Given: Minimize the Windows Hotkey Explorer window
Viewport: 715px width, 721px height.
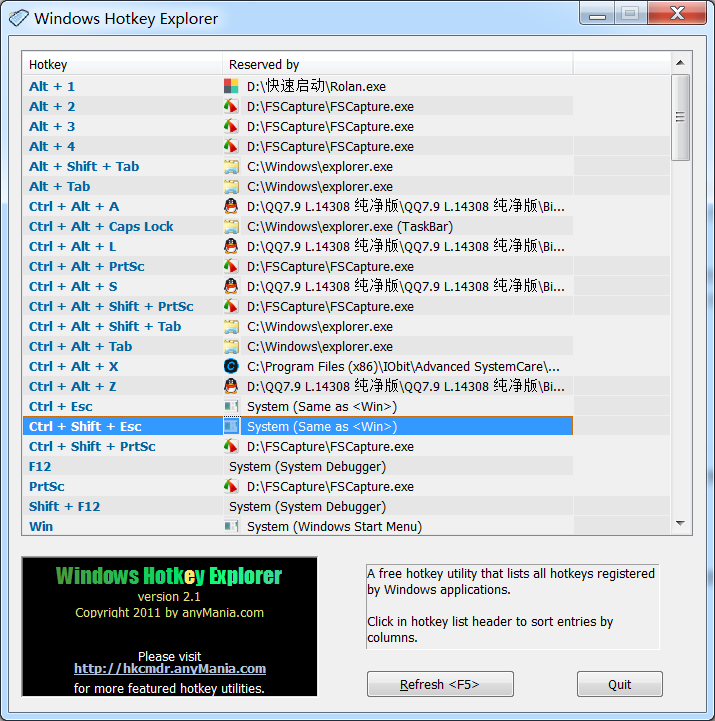Looking at the screenshot, I should coord(597,14).
